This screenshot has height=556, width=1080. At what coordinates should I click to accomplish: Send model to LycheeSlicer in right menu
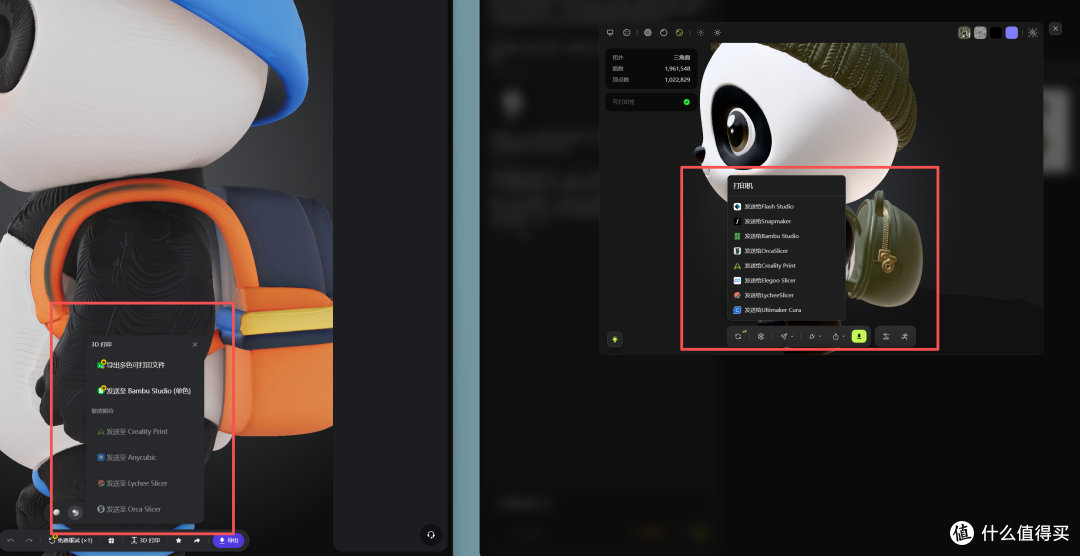point(786,295)
